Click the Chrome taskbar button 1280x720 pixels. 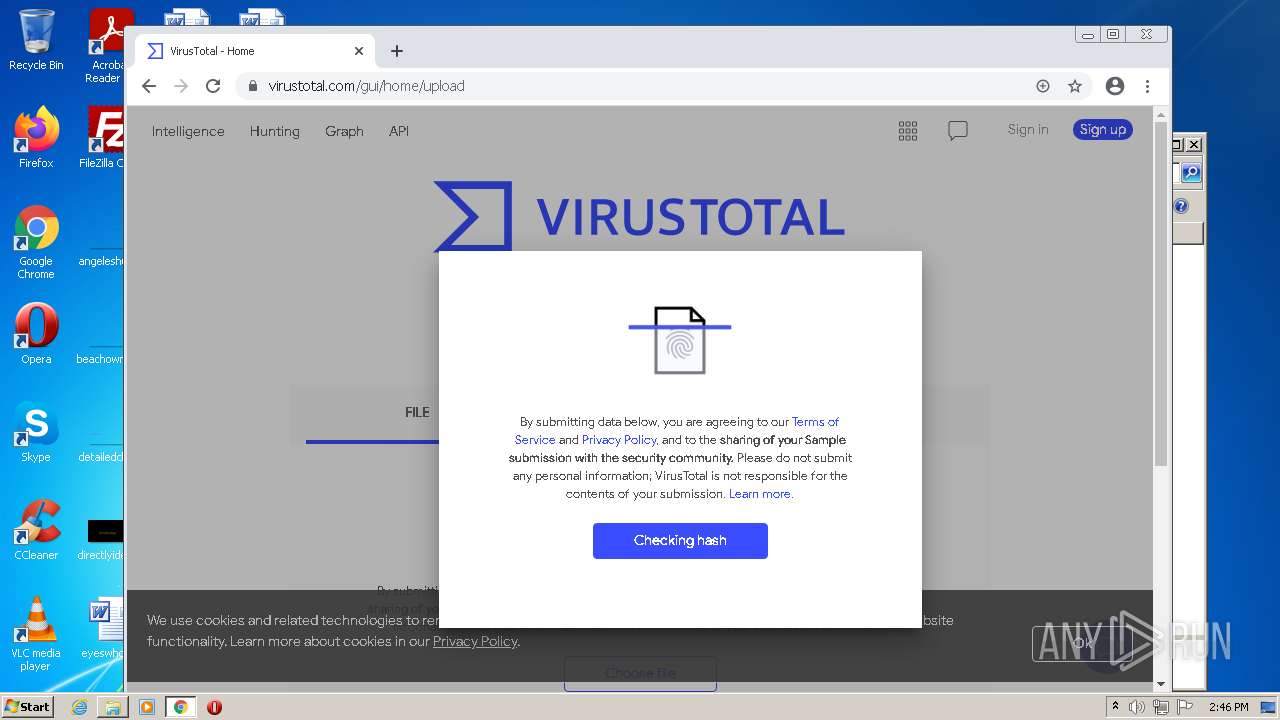click(x=181, y=707)
